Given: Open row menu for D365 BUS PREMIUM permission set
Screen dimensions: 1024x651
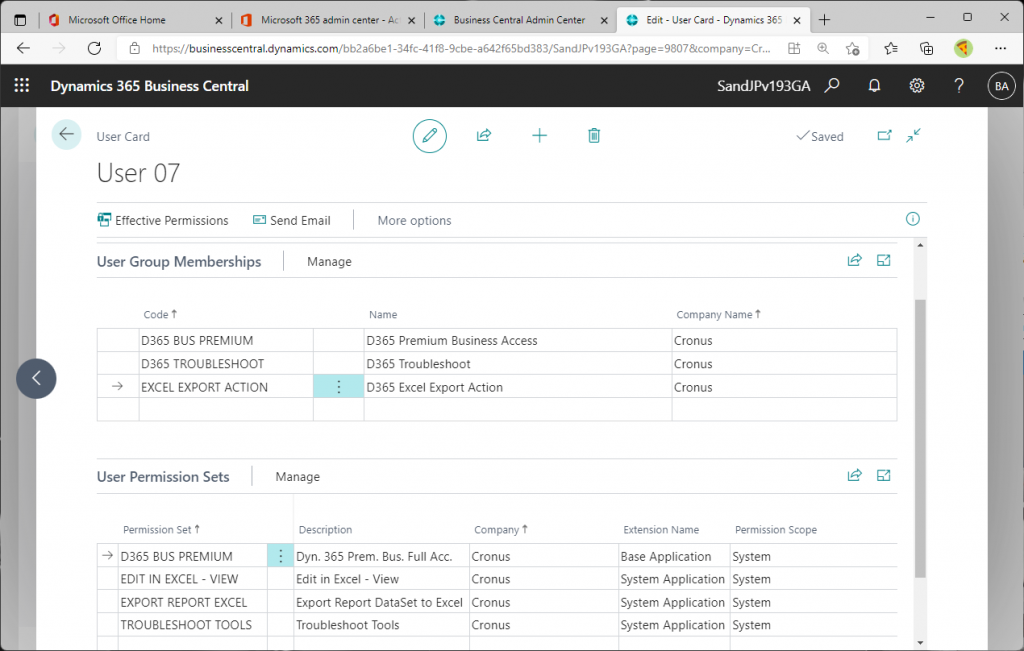Looking at the screenshot, I should (281, 556).
